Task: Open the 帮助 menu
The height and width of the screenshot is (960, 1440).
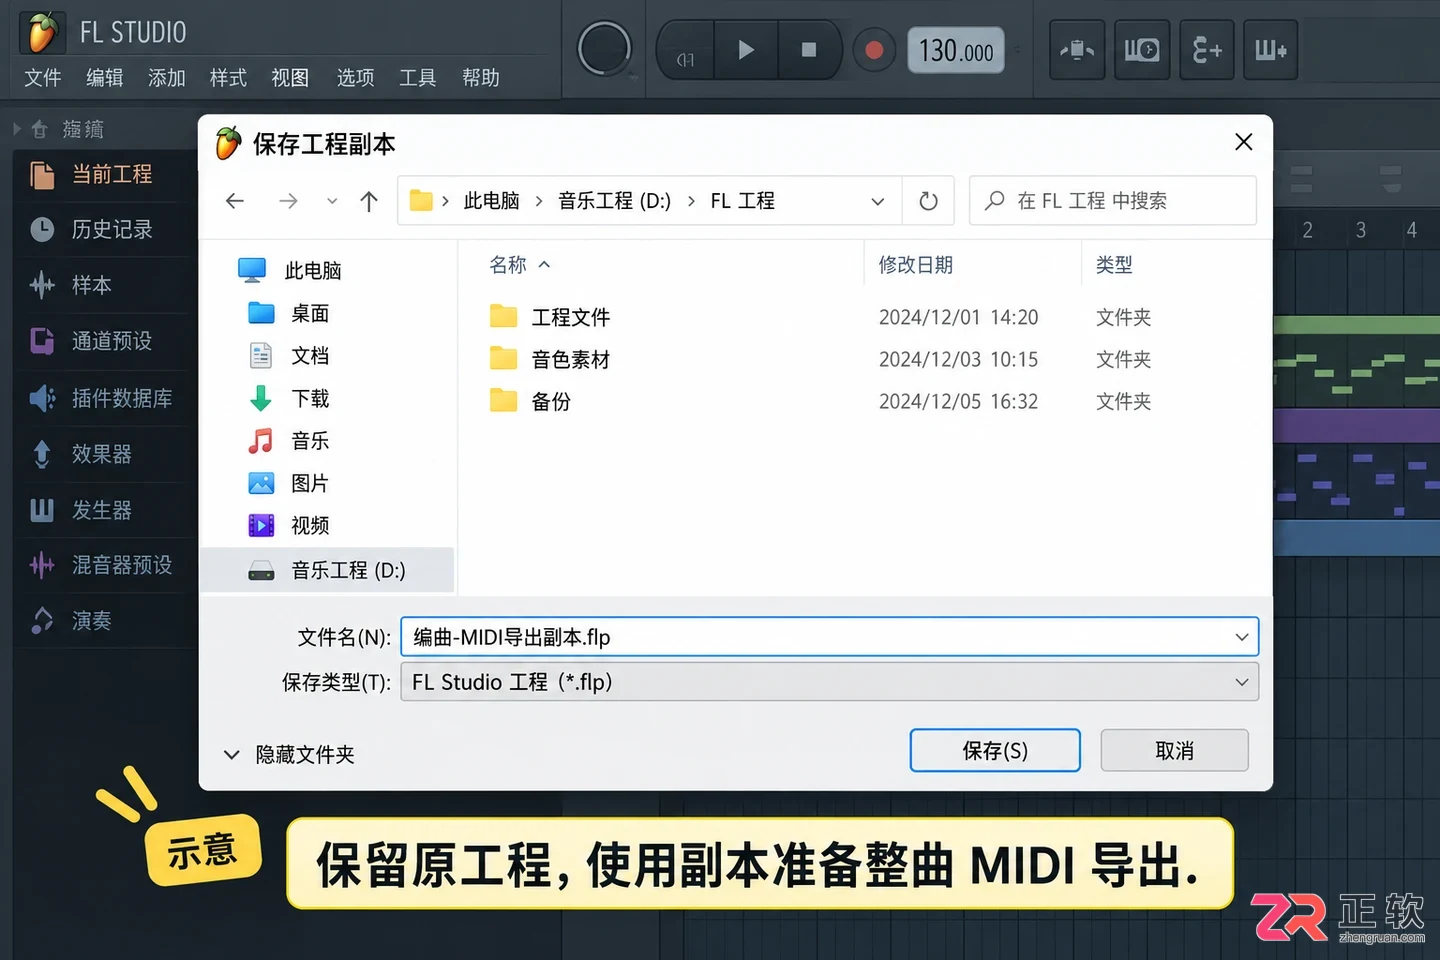Action: [x=481, y=78]
